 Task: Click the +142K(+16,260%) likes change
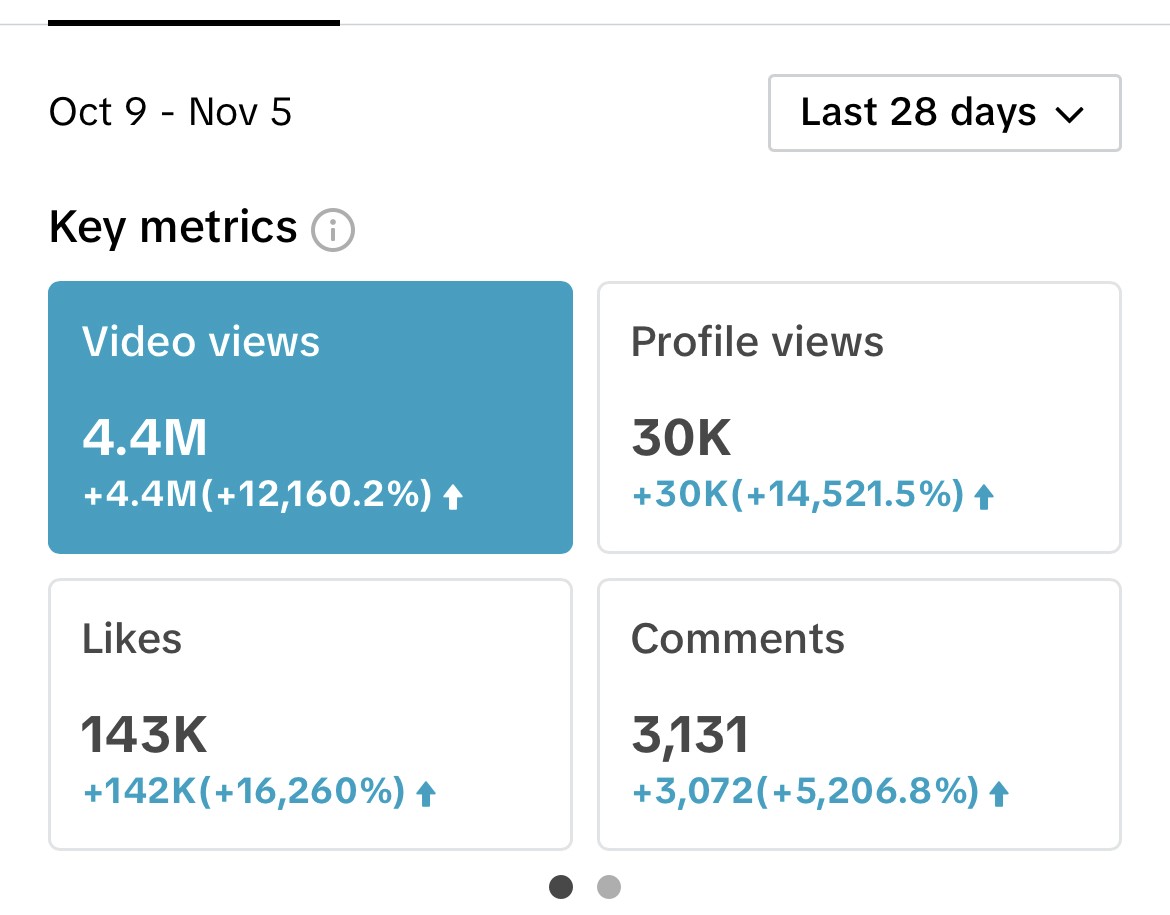pyautogui.click(x=244, y=791)
